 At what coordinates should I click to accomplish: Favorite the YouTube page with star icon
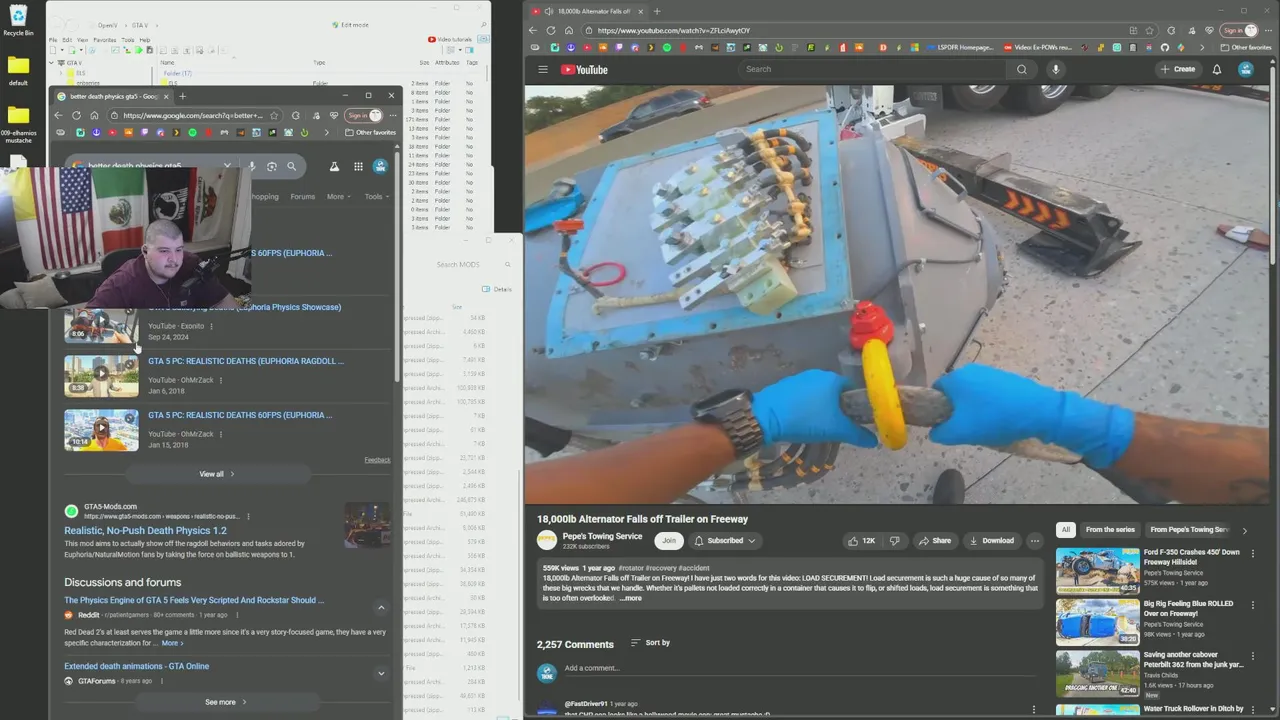[x=1151, y=31]
